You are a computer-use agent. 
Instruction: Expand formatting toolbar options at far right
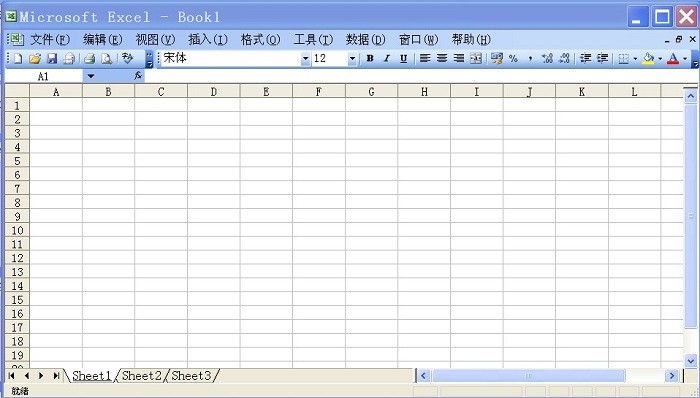tap(695, 58)
